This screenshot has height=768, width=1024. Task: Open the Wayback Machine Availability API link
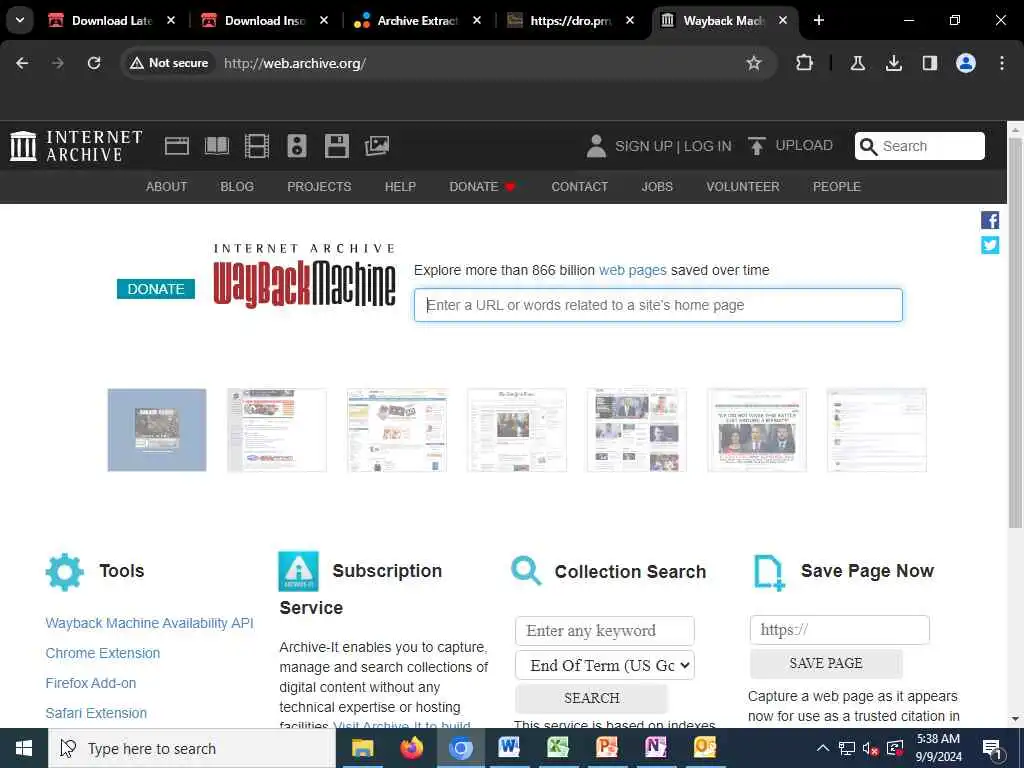point(150,623)
